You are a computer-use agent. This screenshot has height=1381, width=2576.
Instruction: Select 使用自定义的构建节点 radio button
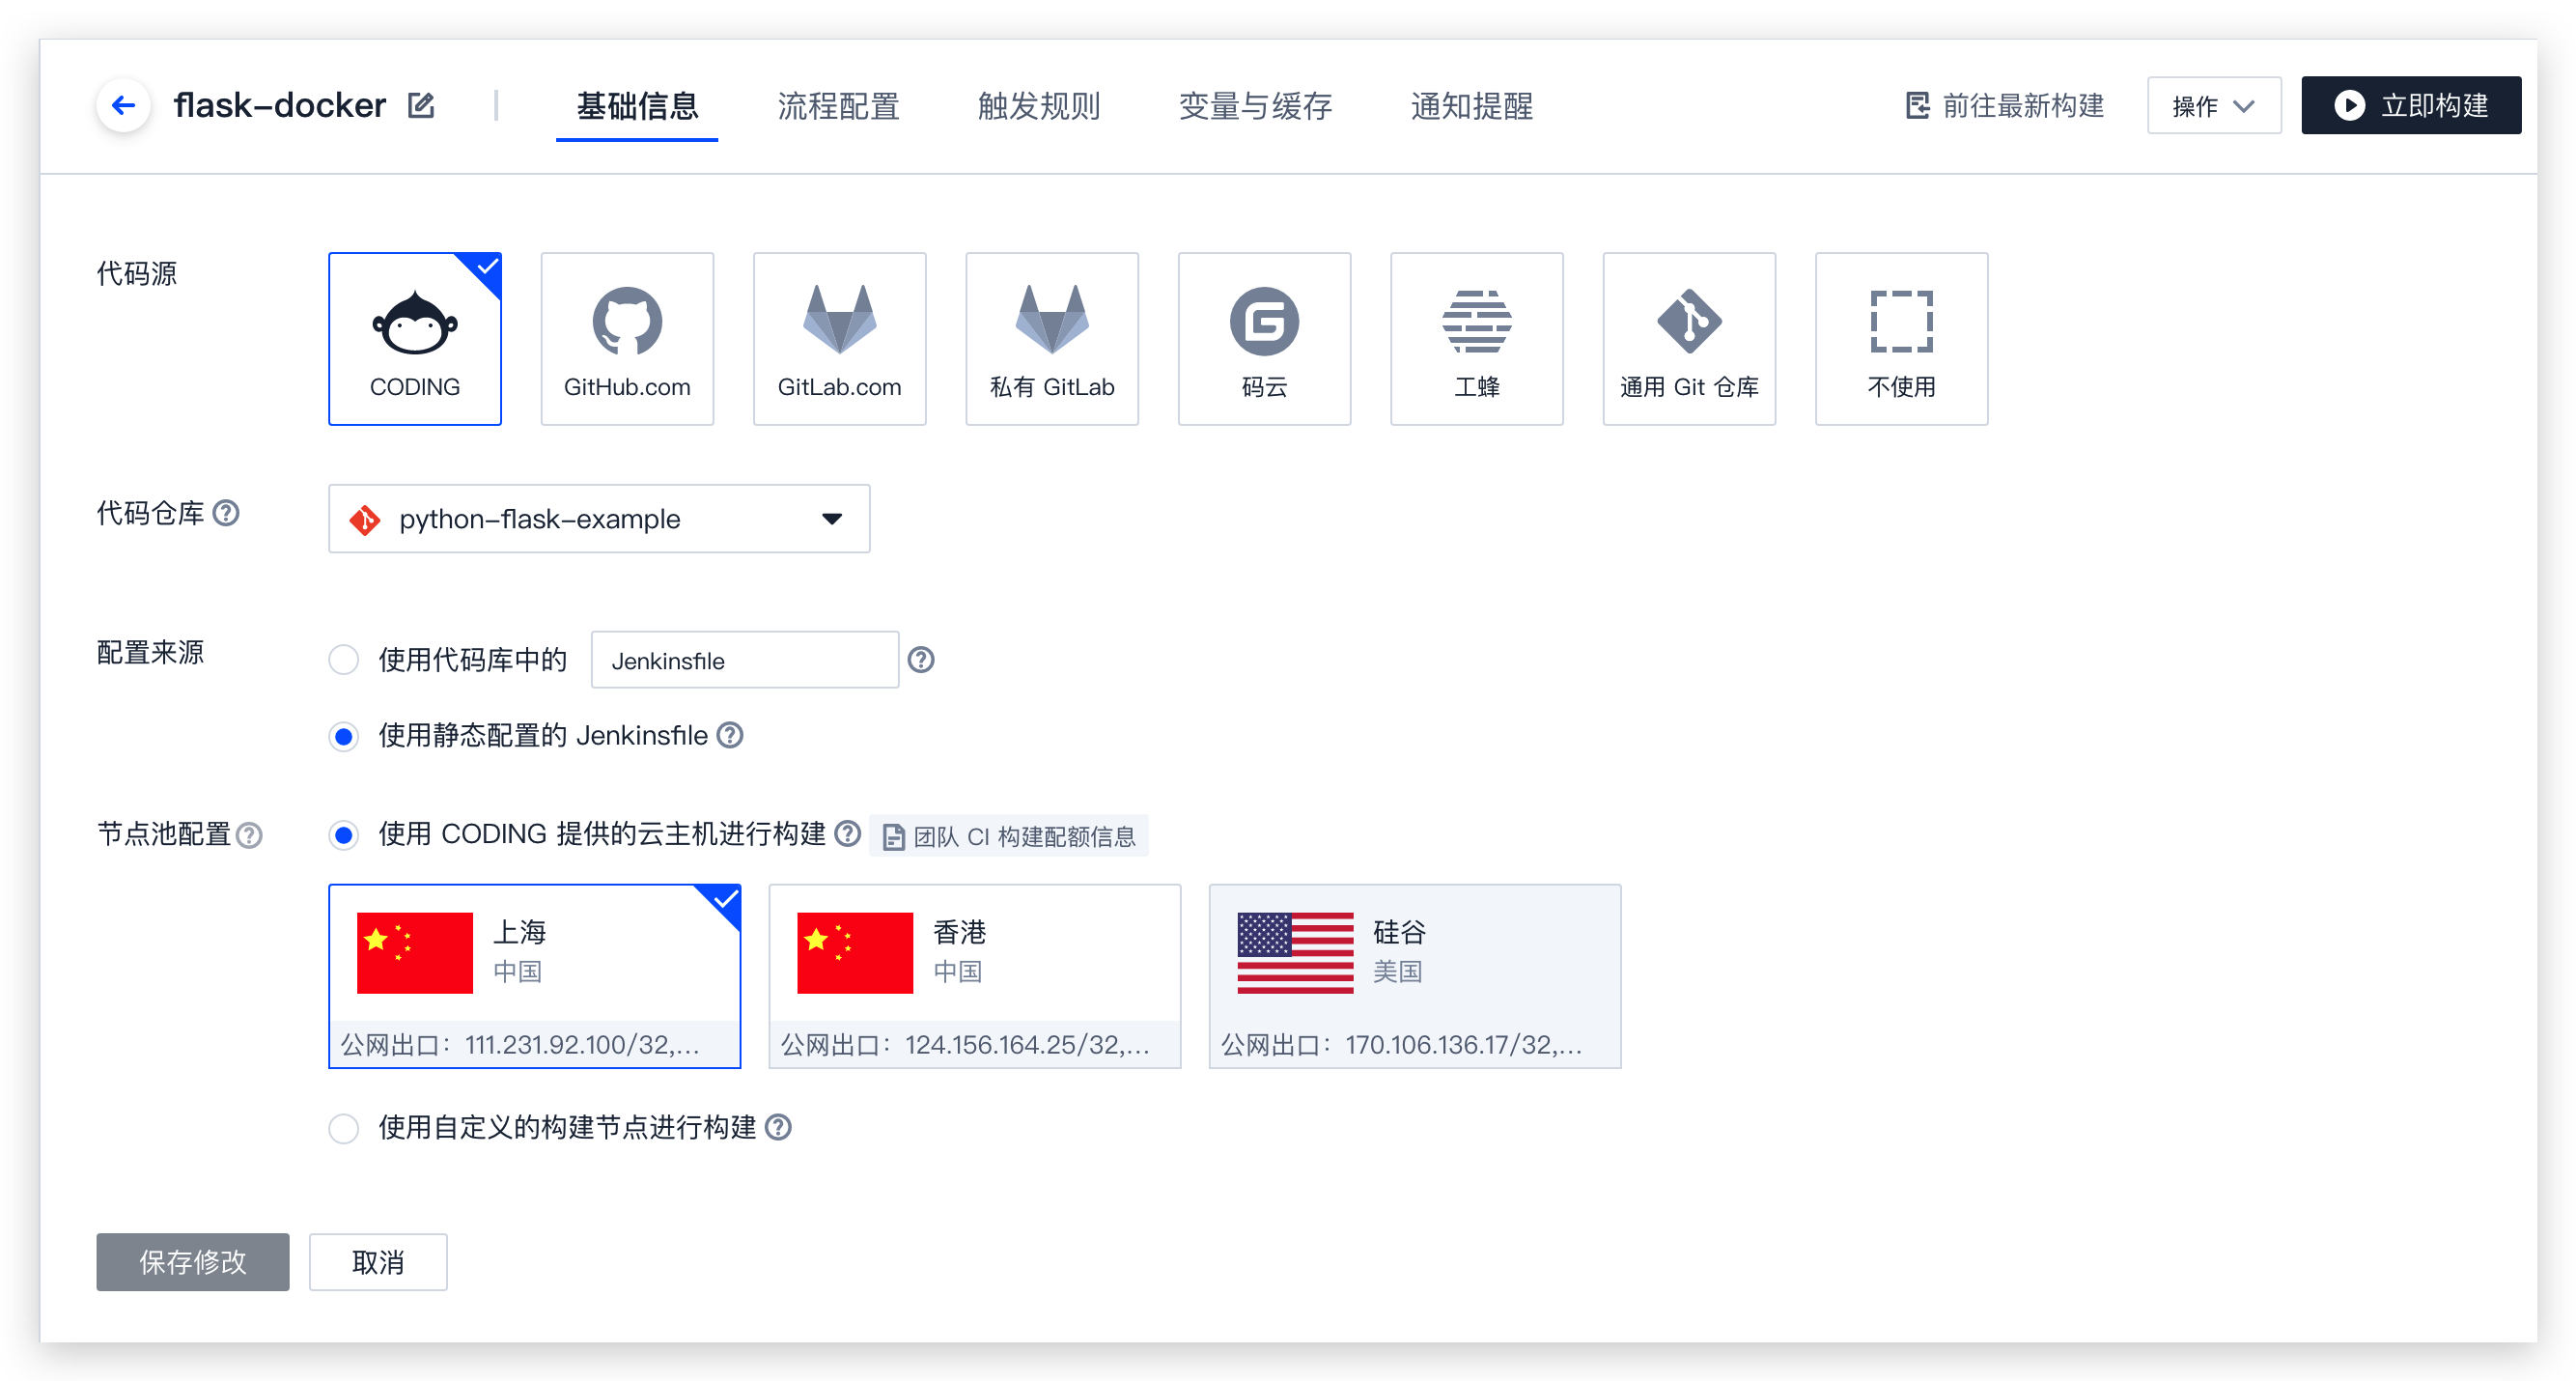pos(344,1128)
